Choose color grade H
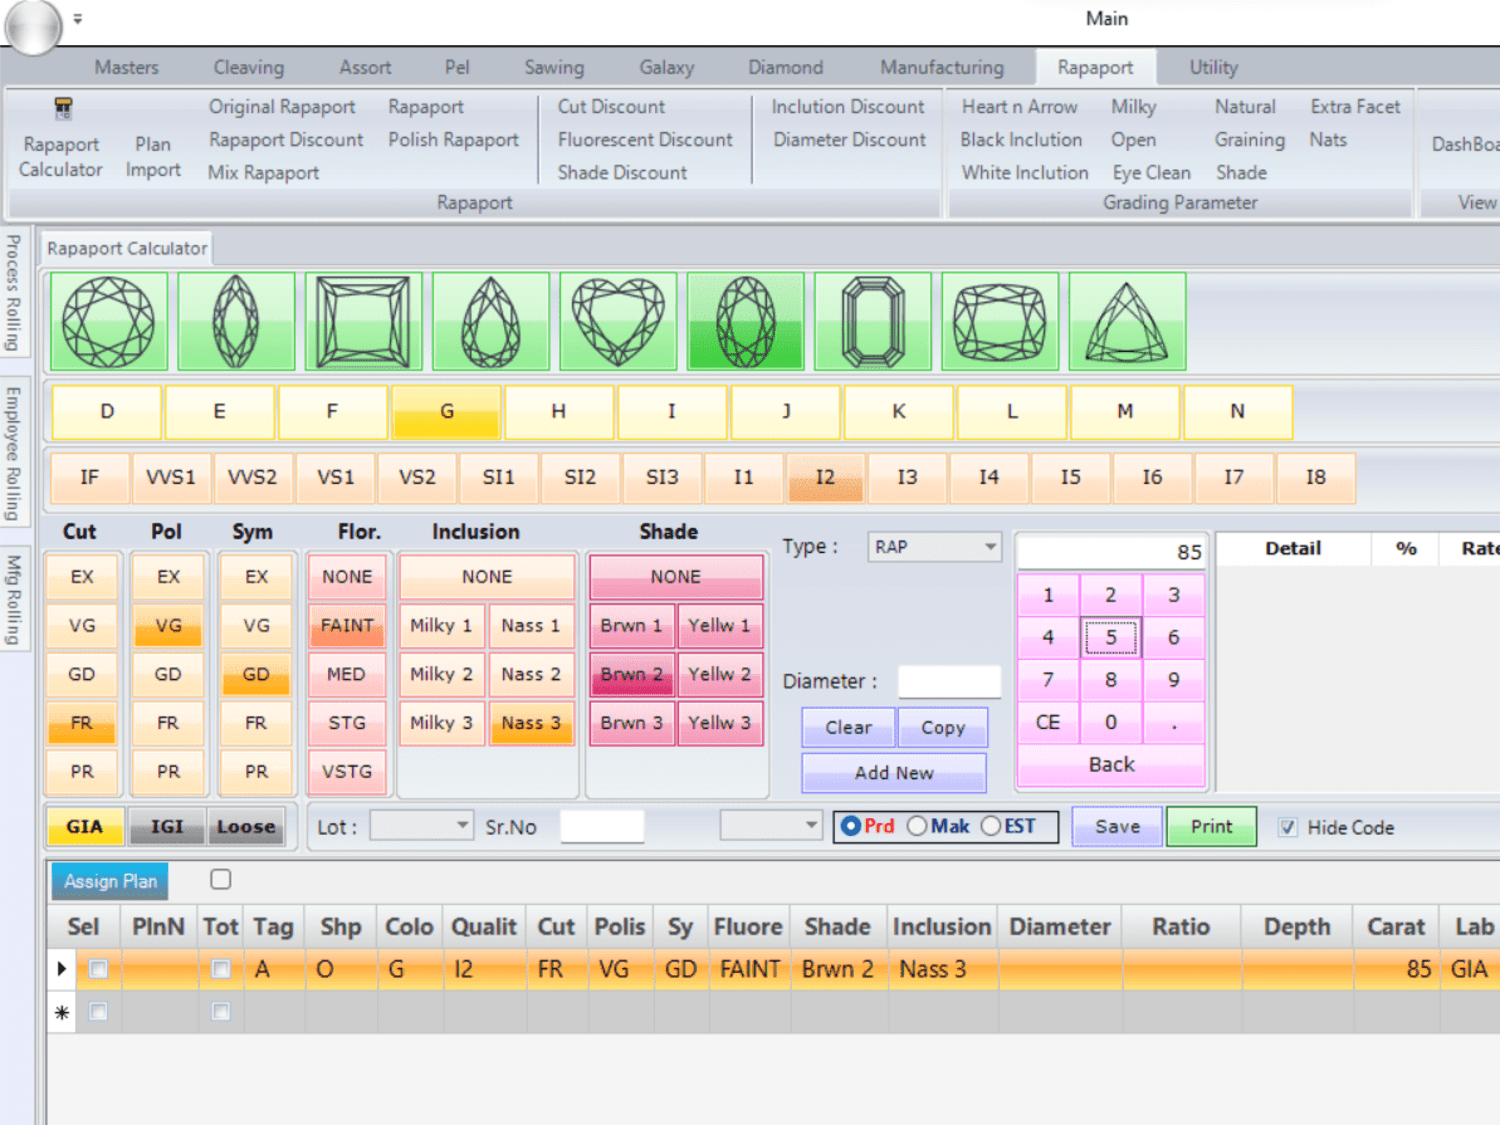1500x1125 pixels. (559, 412)
